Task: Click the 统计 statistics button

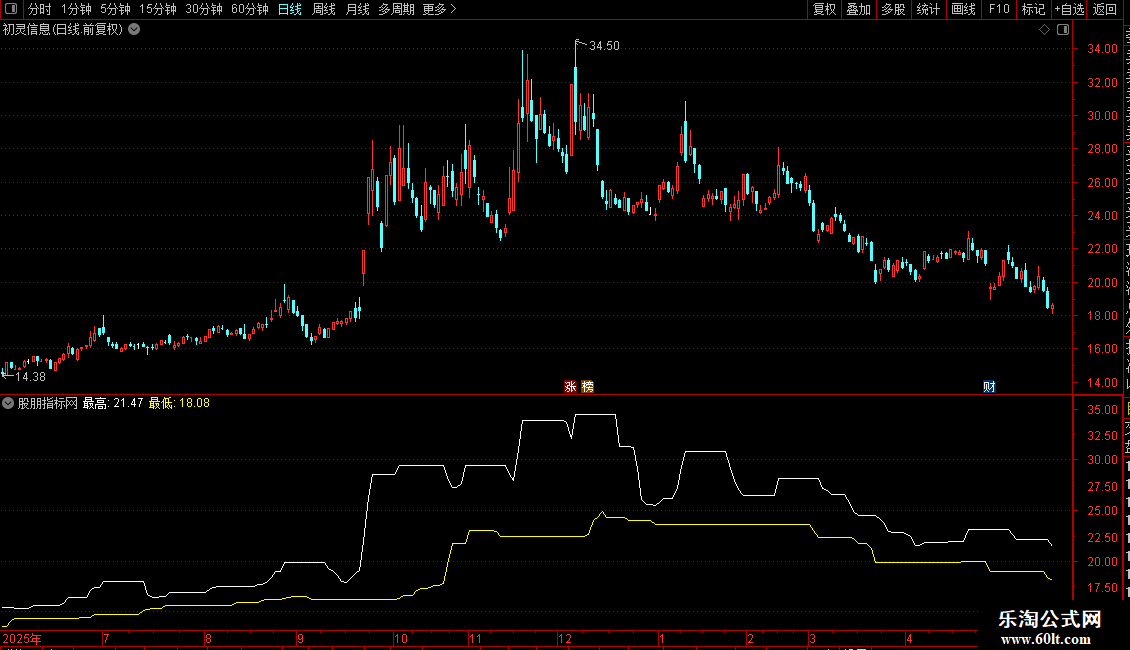Action: pyautogui.click(x=927, y=9)
